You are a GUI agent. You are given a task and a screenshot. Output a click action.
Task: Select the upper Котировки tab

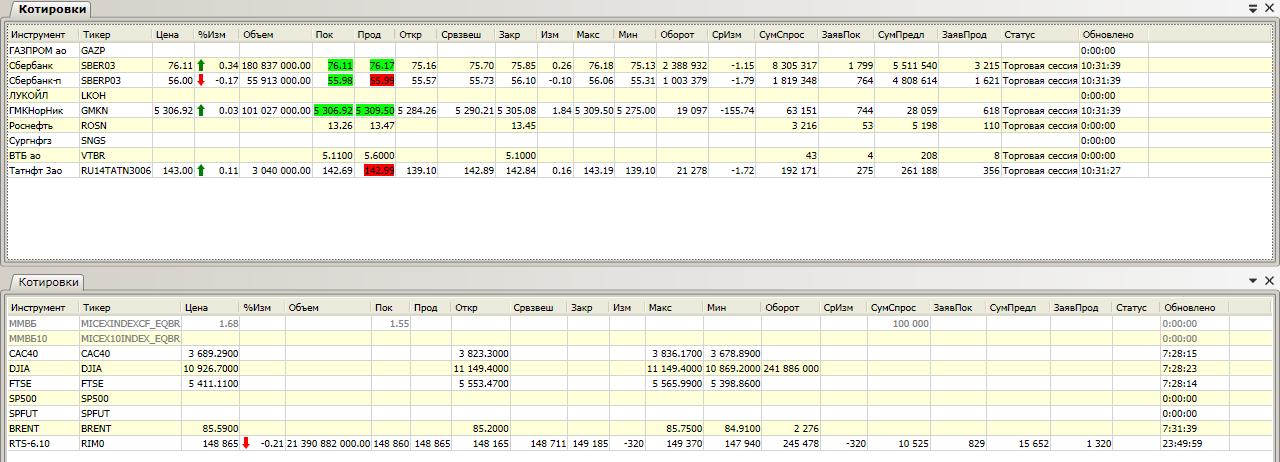click(x=52, y=9)
